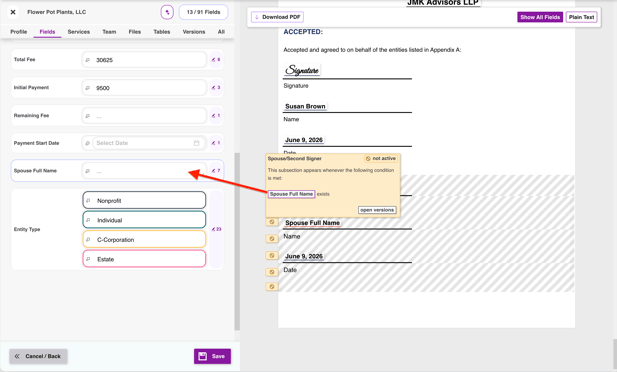
Task: Open the Files tab
Action: (135, 31)
